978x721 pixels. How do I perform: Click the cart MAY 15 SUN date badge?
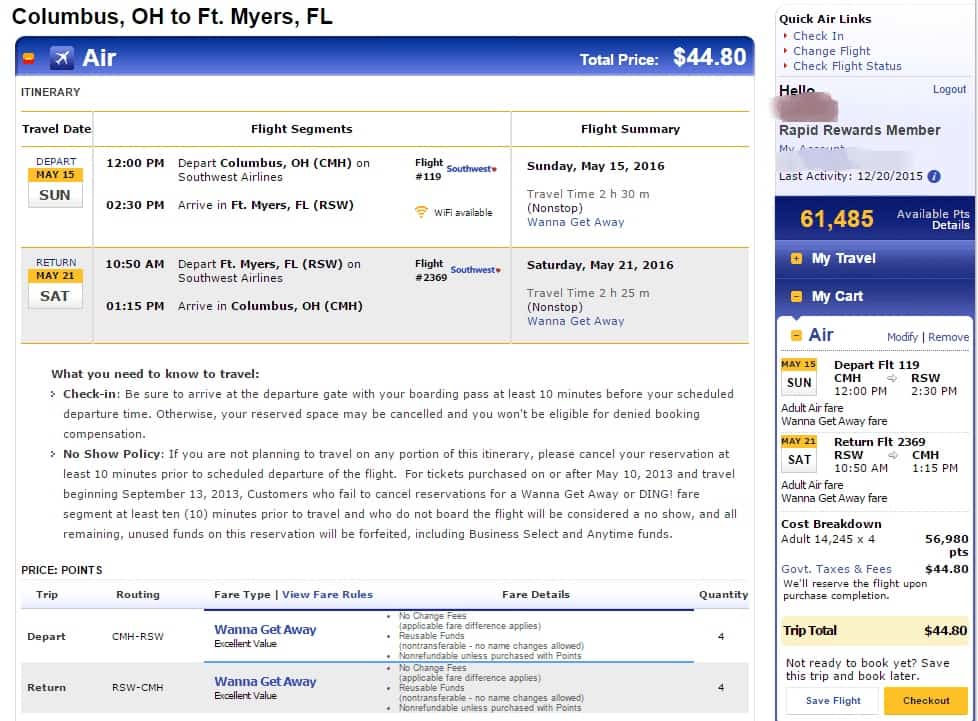tap(798, 376)
